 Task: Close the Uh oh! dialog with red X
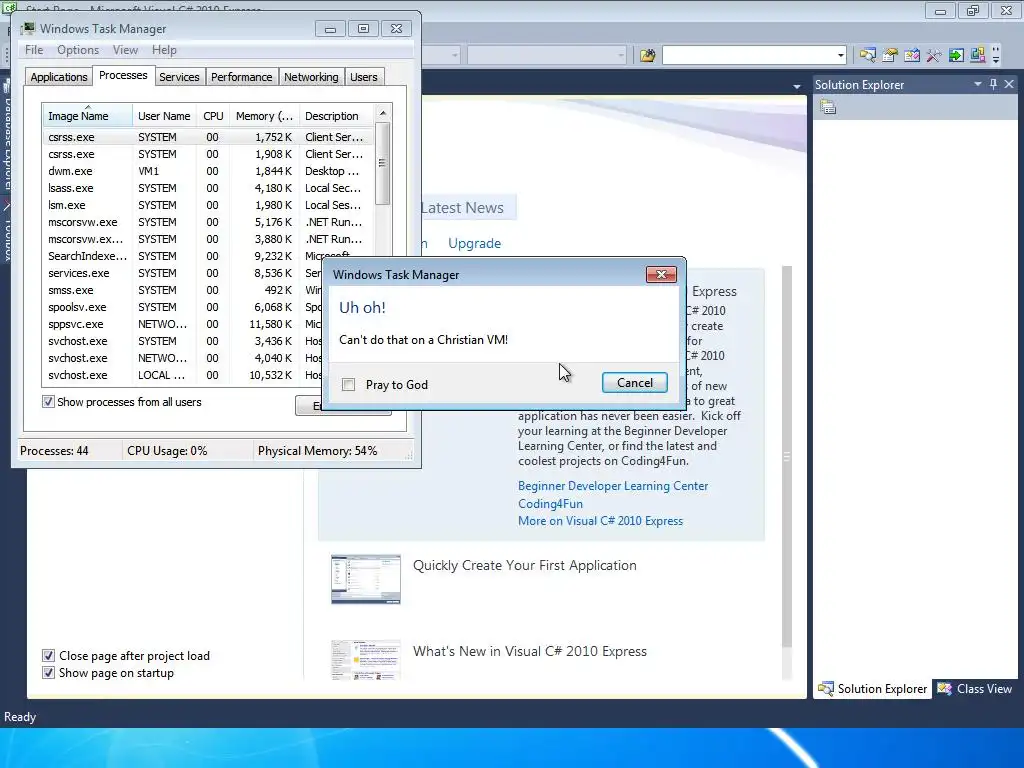661,274
